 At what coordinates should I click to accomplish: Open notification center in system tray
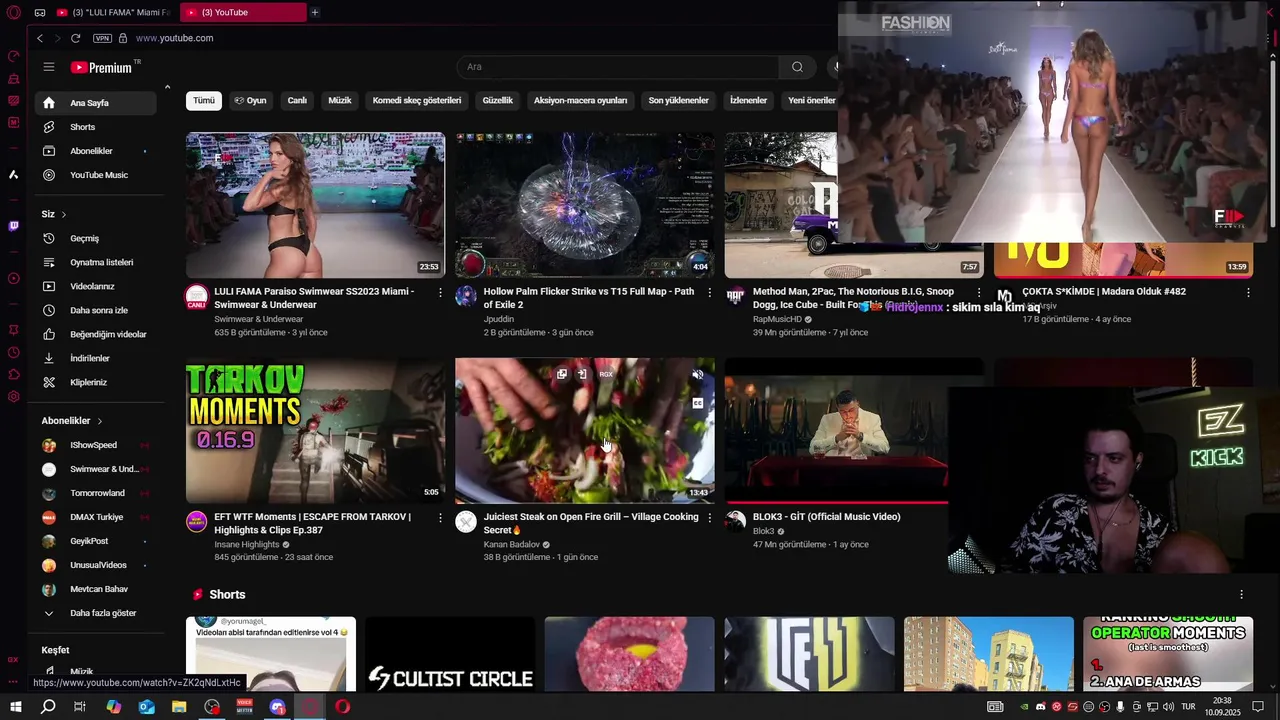1258,707
